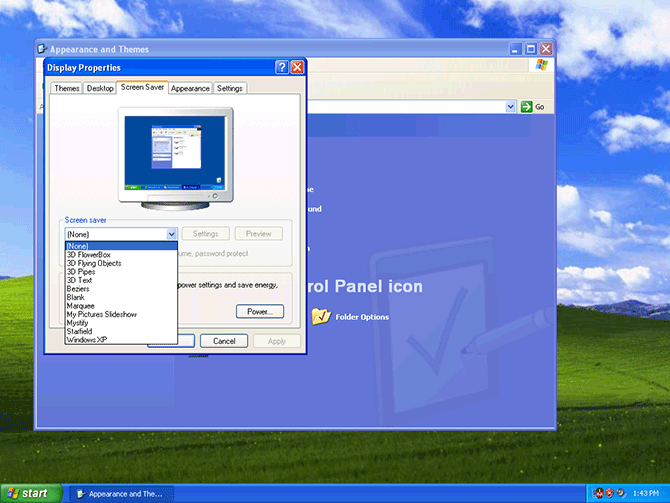
Task: Click the monitor preview image
Action: click(176, 158)
